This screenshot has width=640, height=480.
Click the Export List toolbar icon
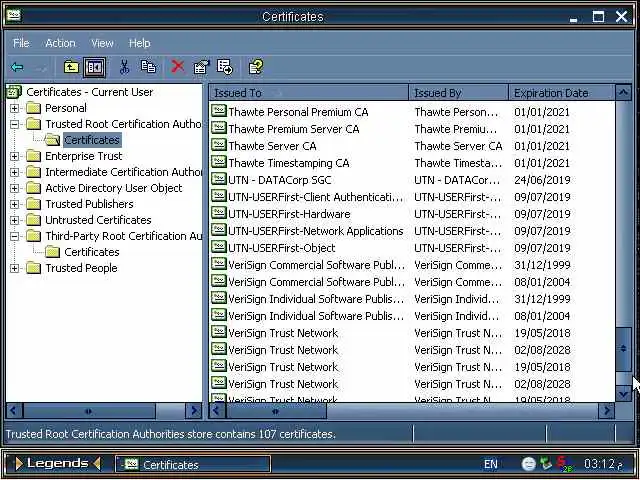coord(225,67)
